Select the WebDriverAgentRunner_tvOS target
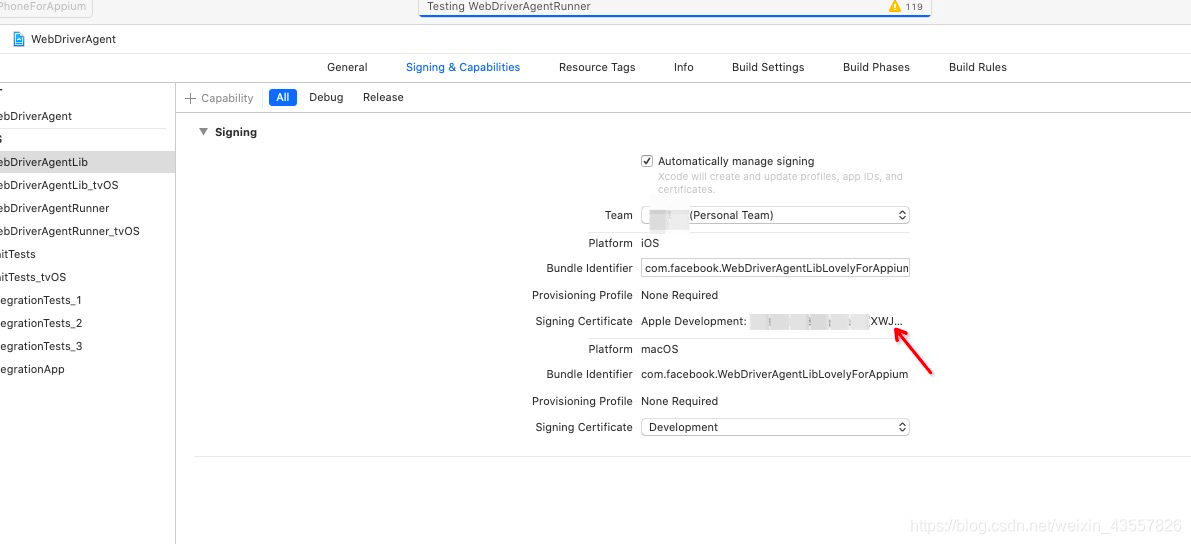The height and width of the screenshot is (544, 1191). (x=87, y=231)
